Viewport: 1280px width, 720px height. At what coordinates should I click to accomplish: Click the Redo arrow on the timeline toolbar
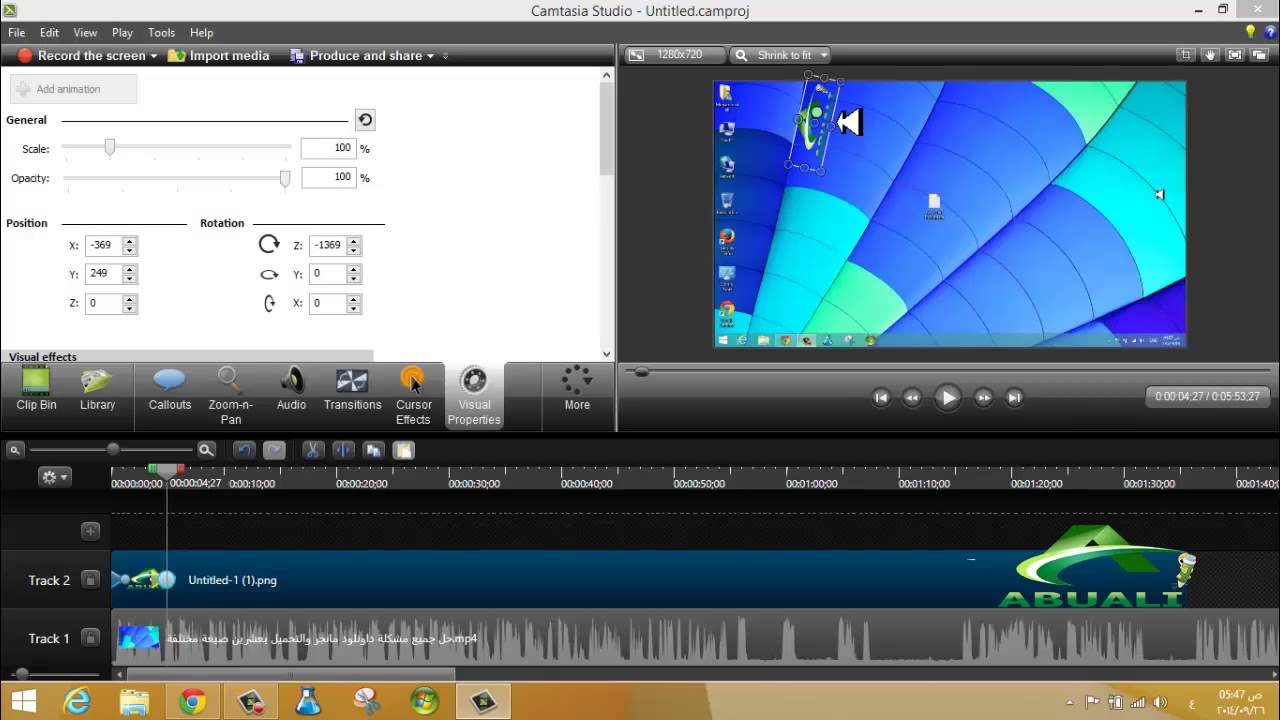tap(274, 450)
